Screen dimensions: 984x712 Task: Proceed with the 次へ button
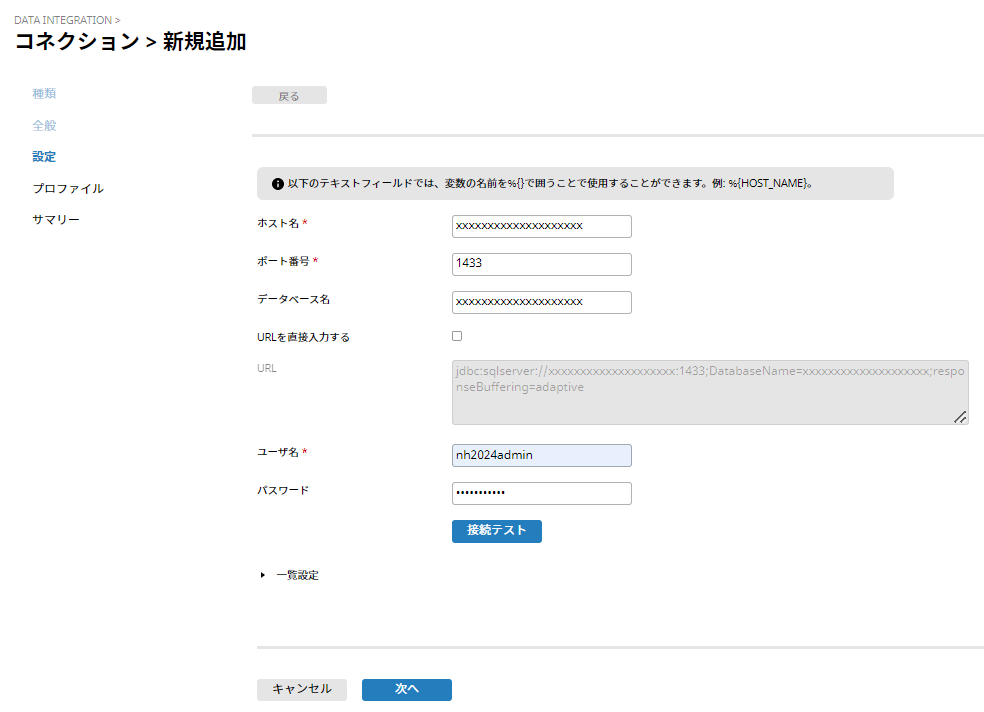406,689
